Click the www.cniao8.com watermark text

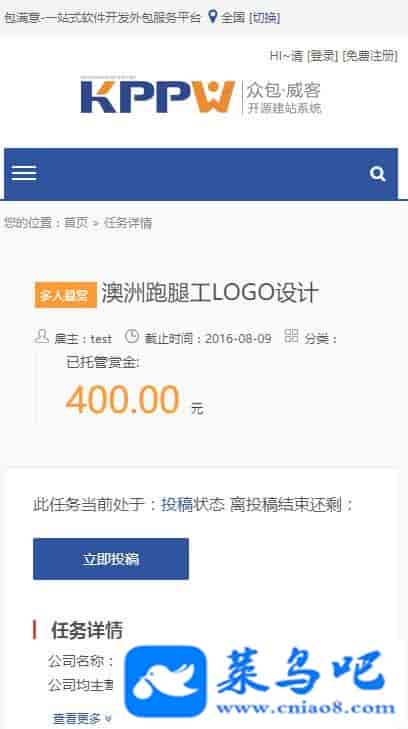(306, 709)
